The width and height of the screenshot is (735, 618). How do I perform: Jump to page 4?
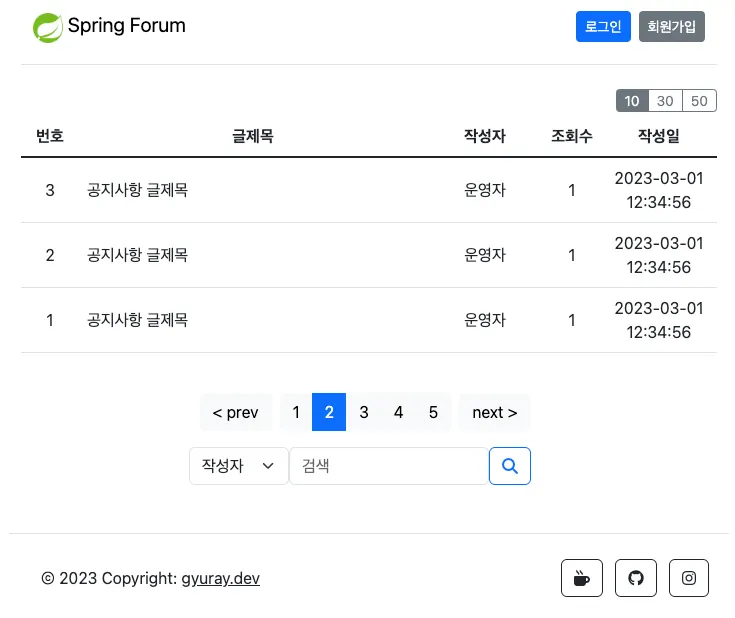[398, 412]
